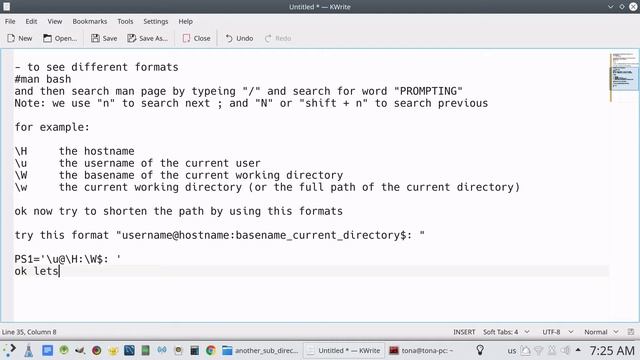Click the 7:25 AM clock
Screen dimensions: 640x360
(x=612, y=350)
